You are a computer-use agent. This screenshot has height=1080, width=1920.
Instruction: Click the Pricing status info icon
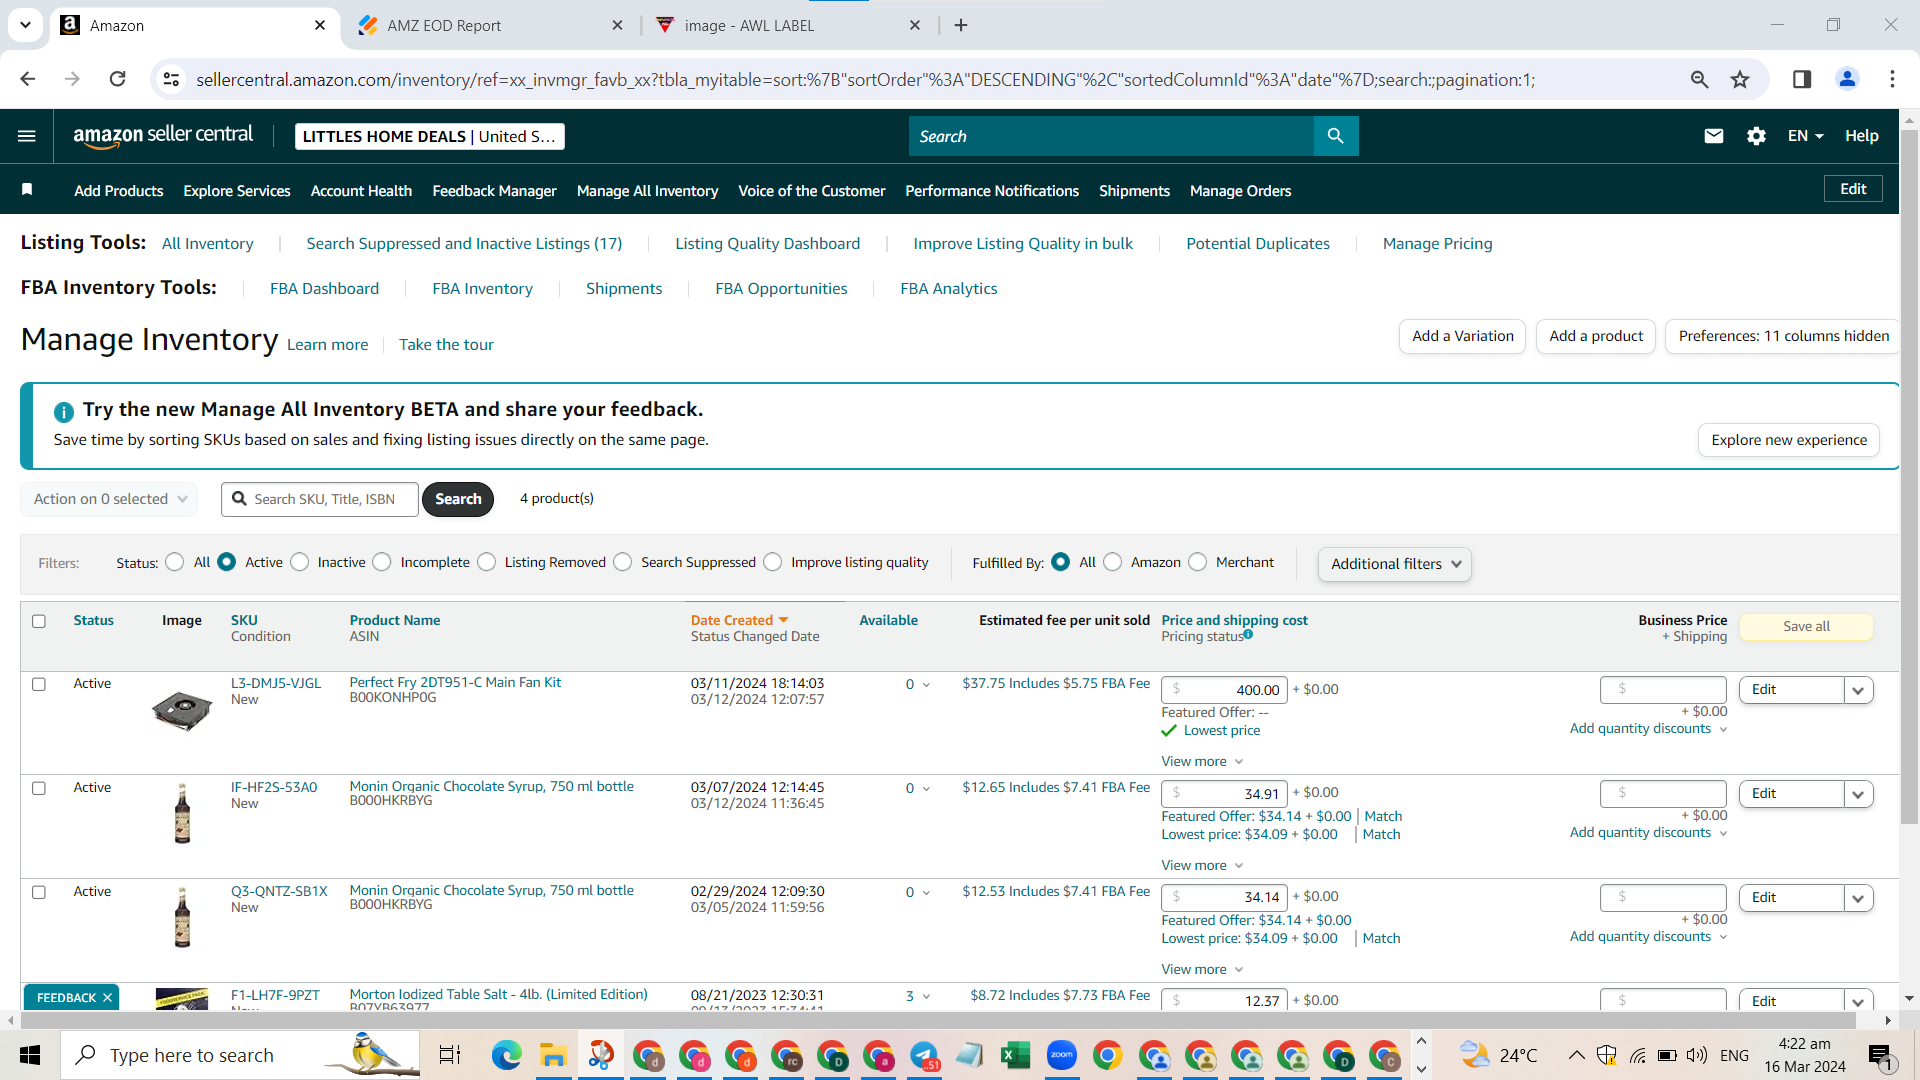(x=1248, y=634)
